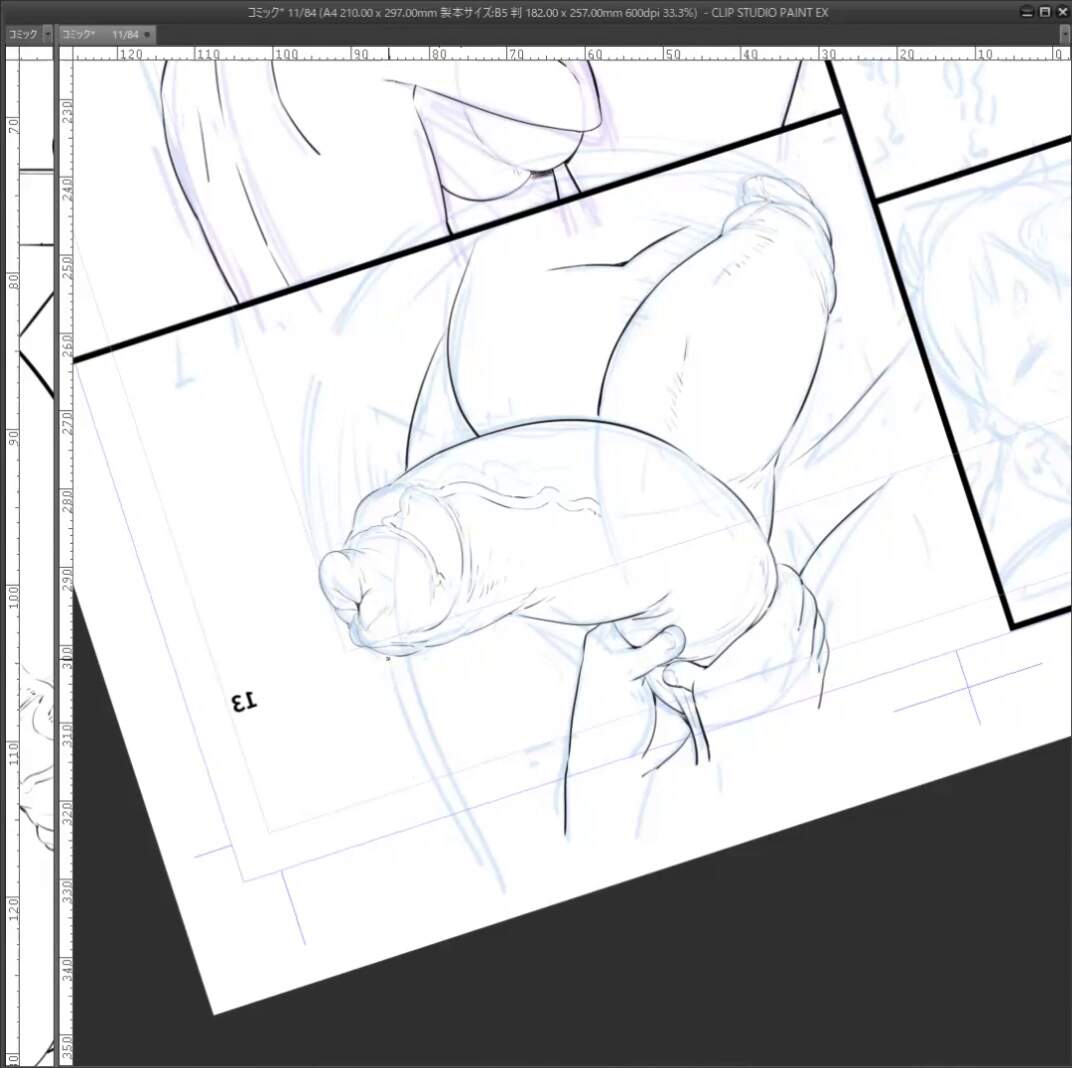Click the mirrored page number 13
Screen dimensions: 1072x1068
click(x=243, y=702)
